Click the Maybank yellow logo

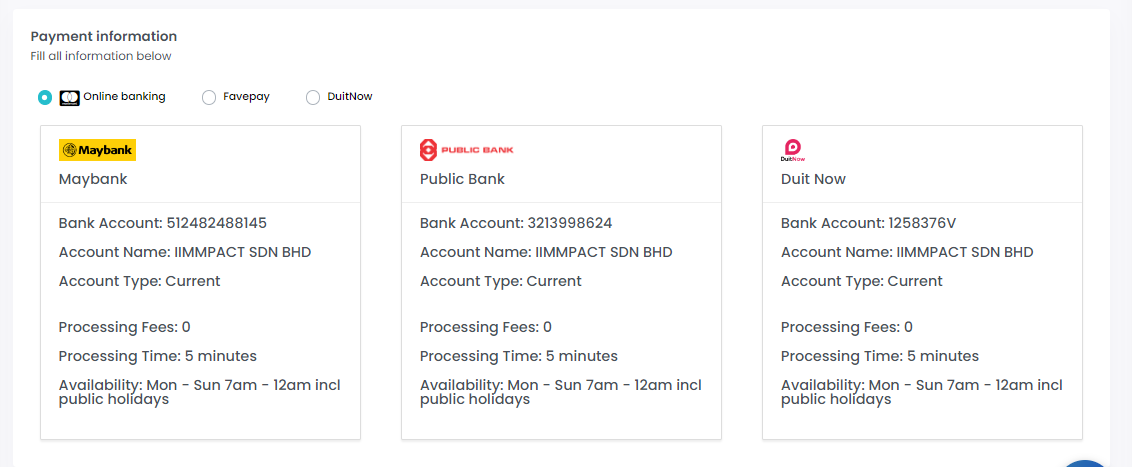tap(97, 150)
